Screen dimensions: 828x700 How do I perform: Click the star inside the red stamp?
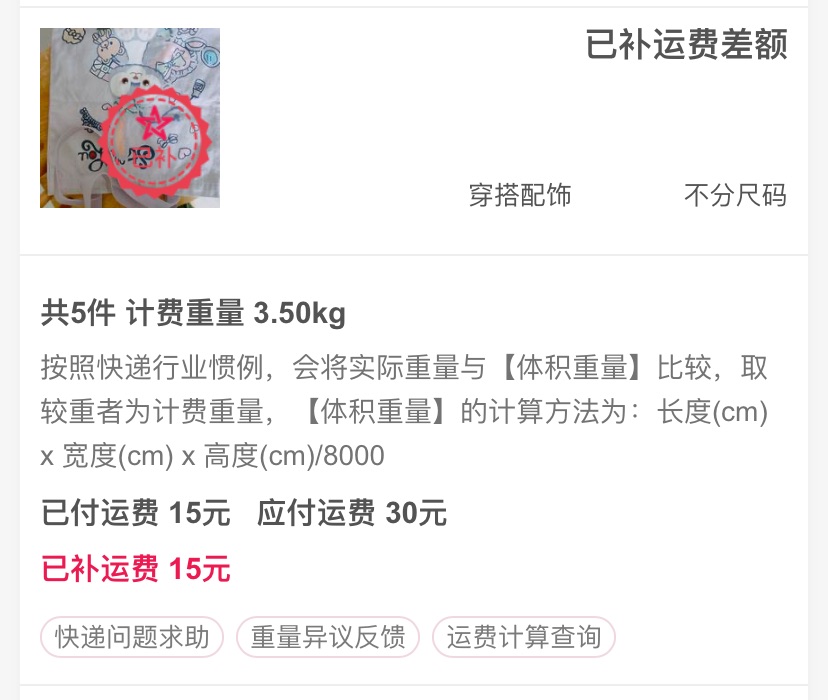click(153, 123)
